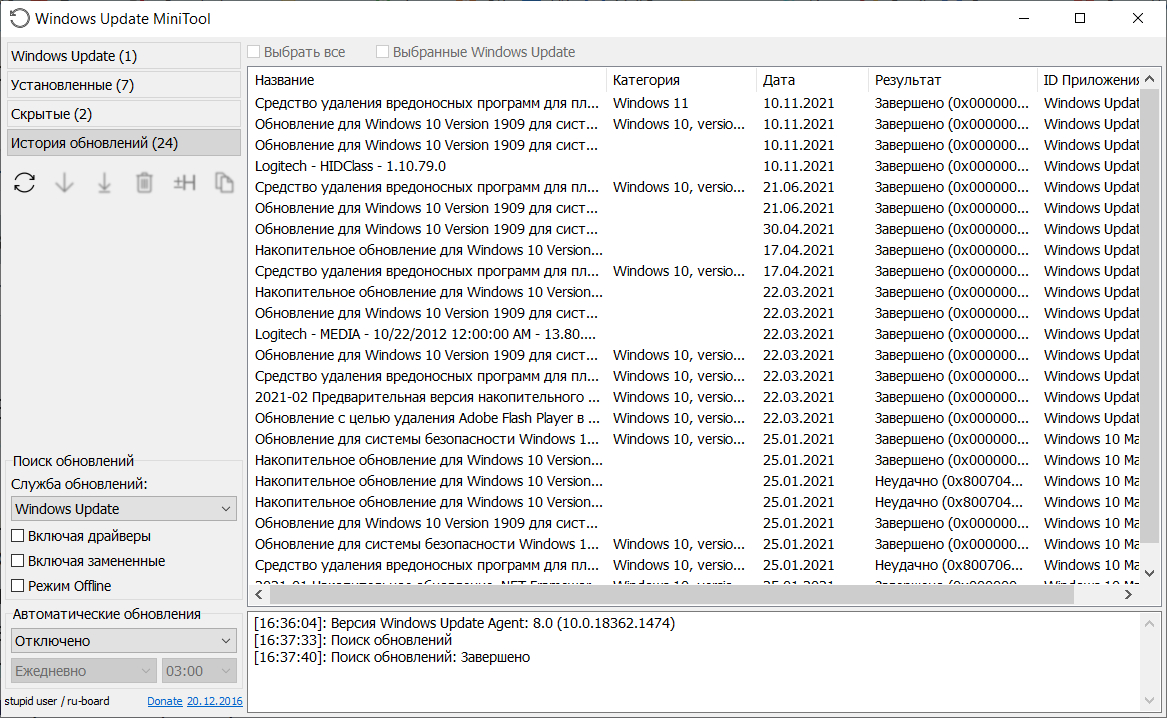Screen dimensions: 1167x718
Task: Select Adobe Flash Player removal update row
Action: click(x=694, y=418)
